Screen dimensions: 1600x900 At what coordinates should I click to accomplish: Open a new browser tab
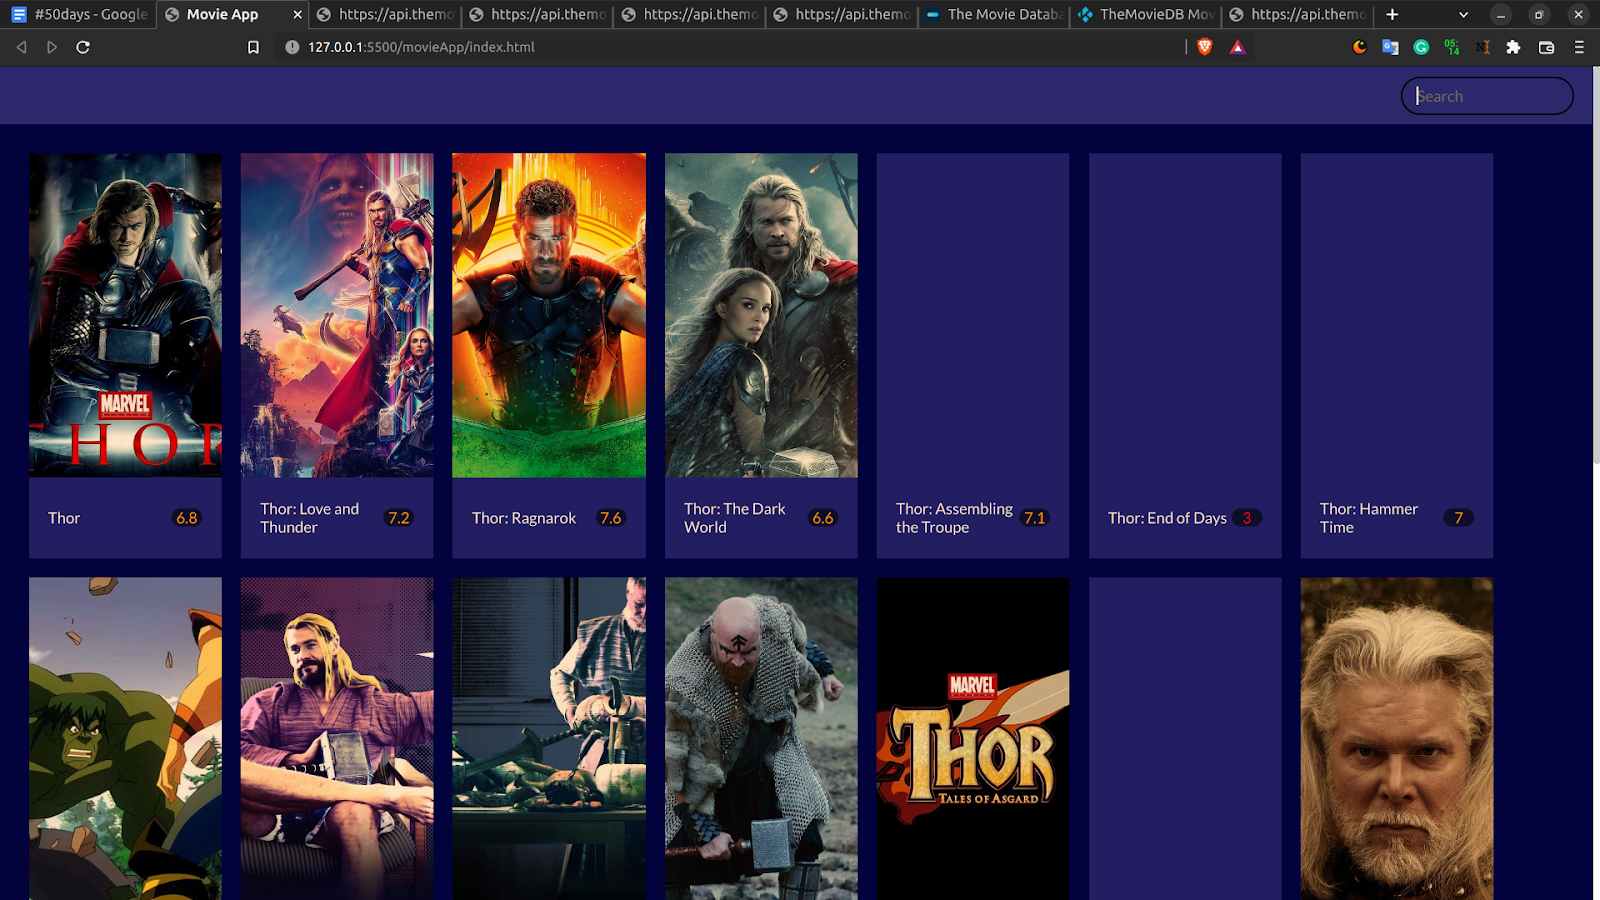pyautogui.click(x=1392, y=14)
